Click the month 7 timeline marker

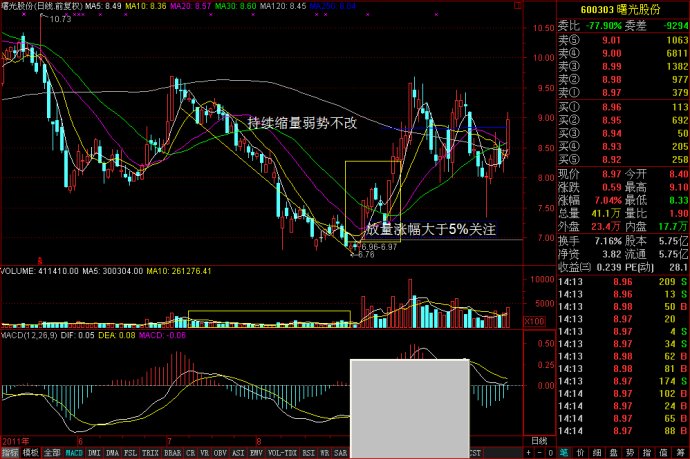click(169, 441)
